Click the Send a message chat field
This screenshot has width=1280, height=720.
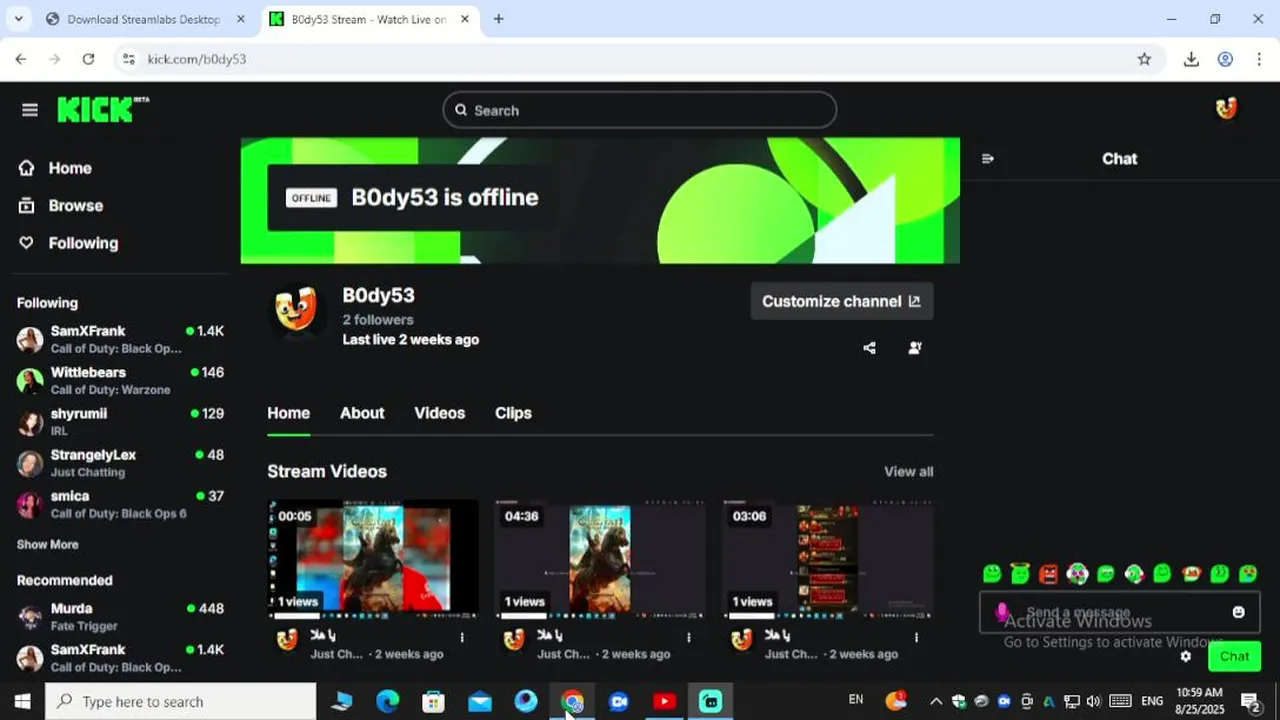coord(1120,612)
